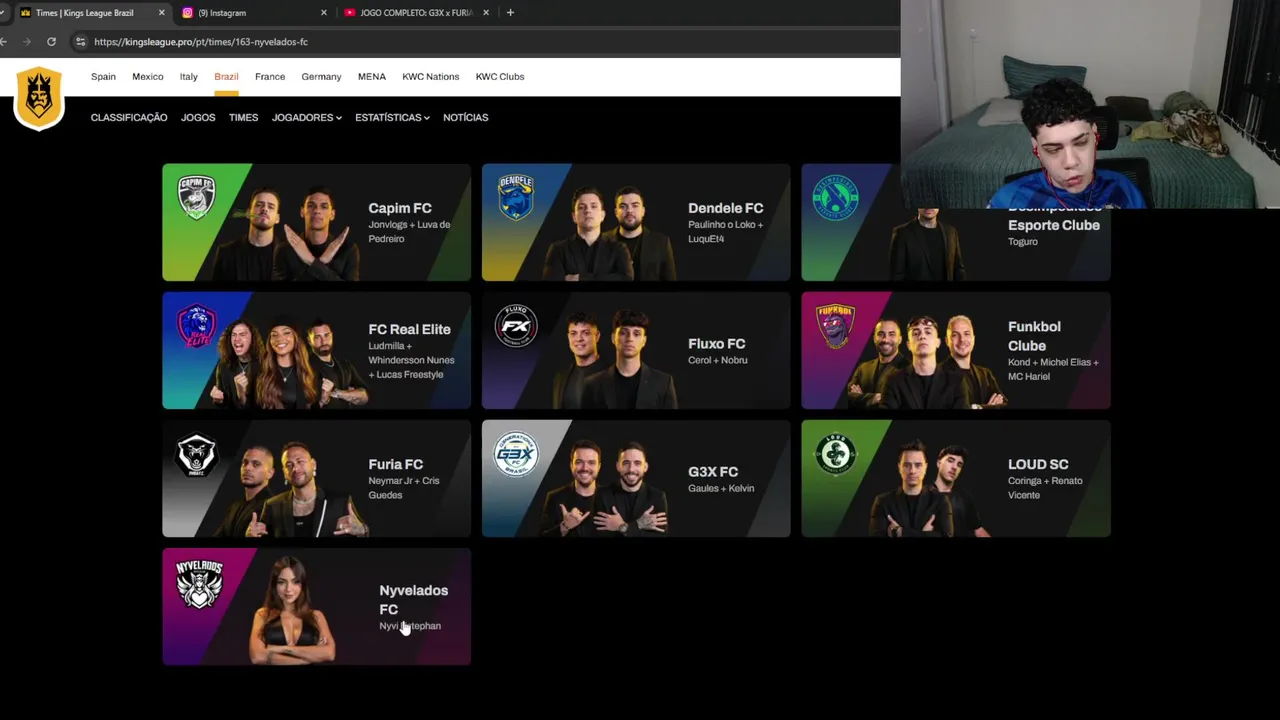Click 'Gaules + Kelvin' text
Screen dimensions: 1280x720
[x=721, y=488]
